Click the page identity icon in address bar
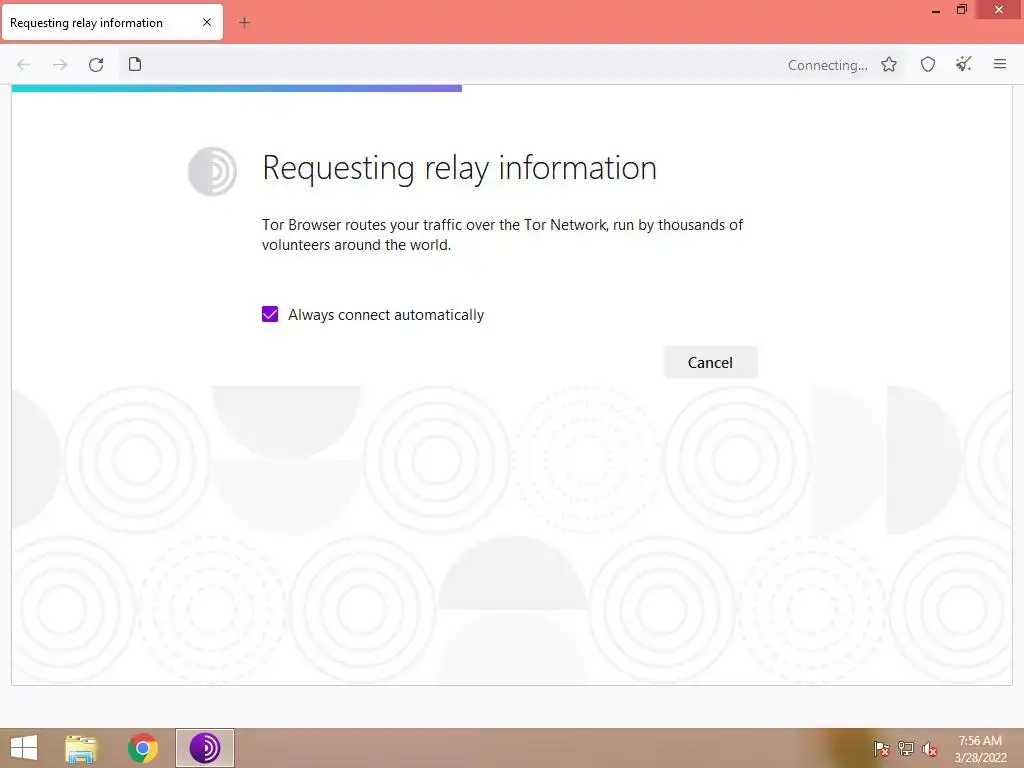This screenshot has height=768, width=1024. [135, 64]
